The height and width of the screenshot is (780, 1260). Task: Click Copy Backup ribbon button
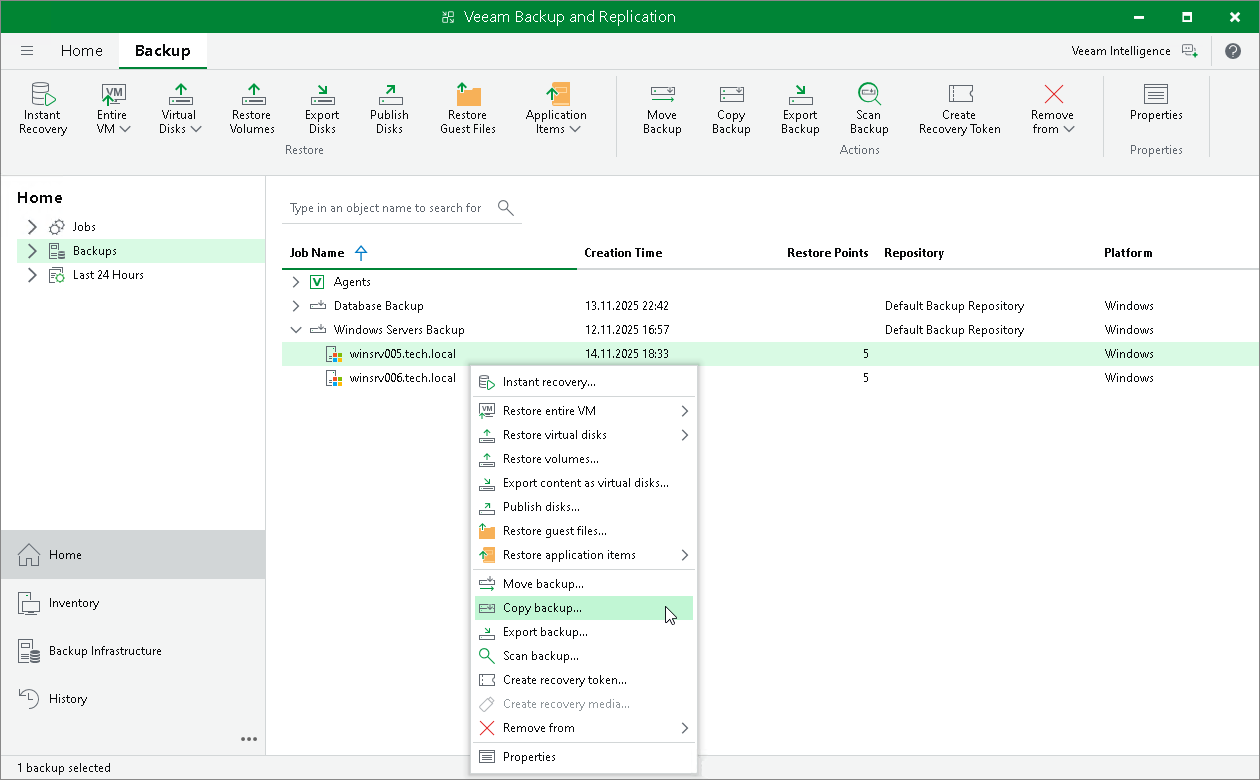coord(731,108)
